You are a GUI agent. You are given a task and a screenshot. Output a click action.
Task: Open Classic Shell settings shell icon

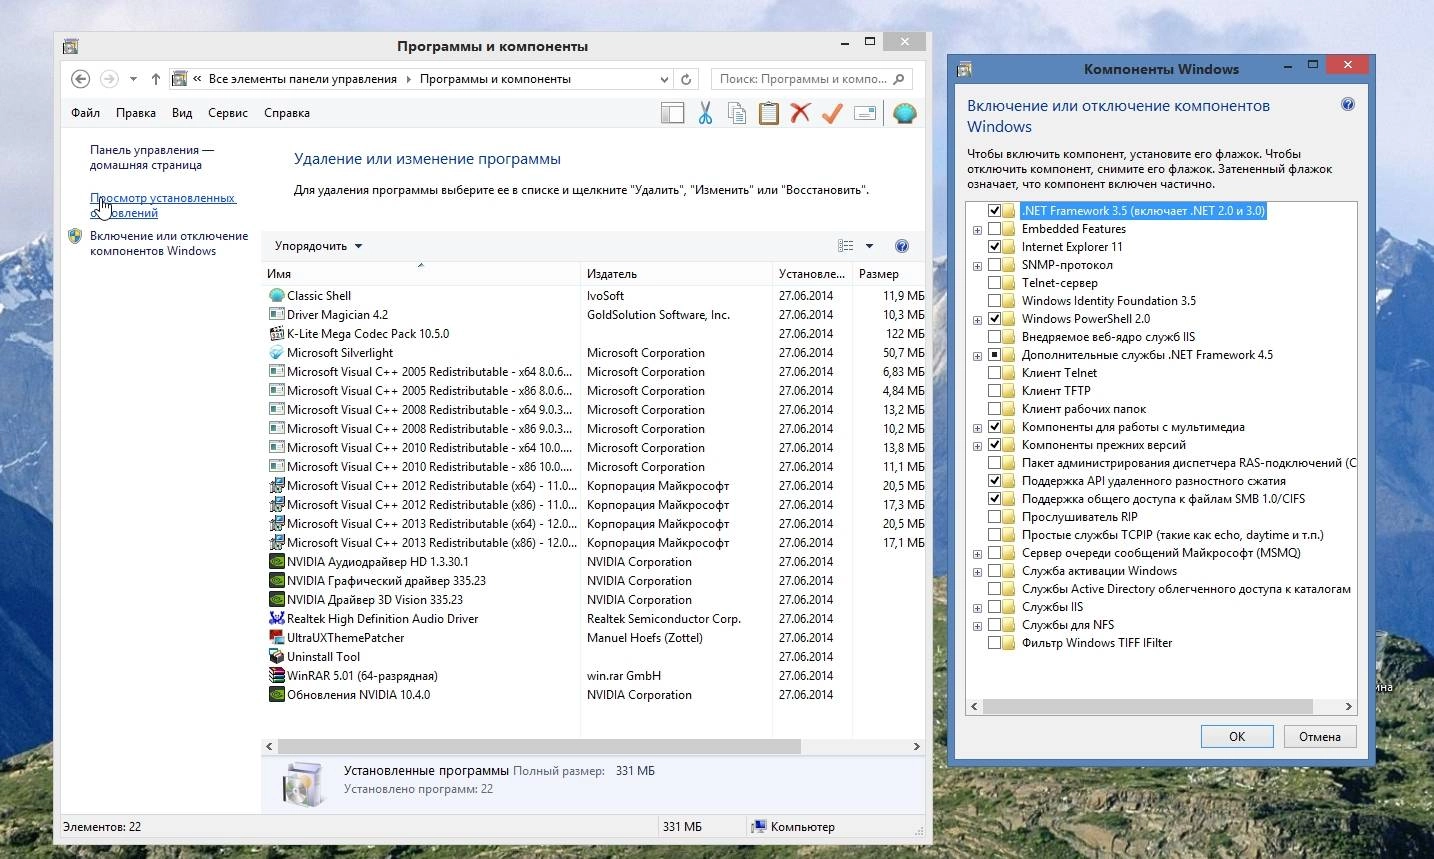pyautogui.click(x=904, y=113)
